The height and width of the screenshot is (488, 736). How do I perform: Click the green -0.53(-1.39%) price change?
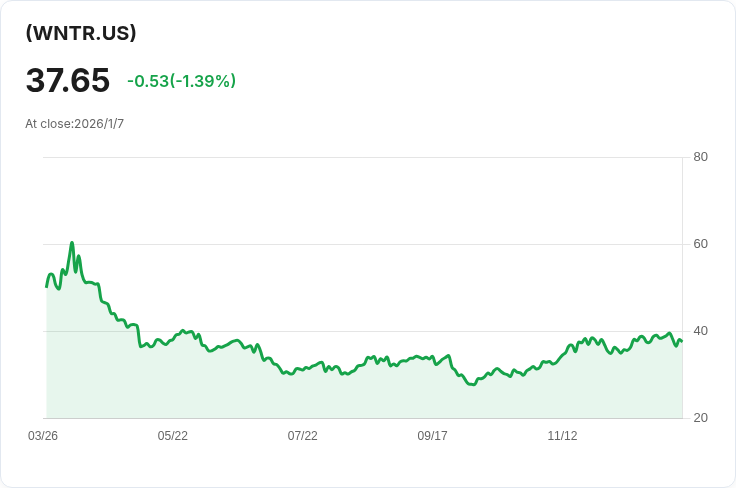pos(181,81)
